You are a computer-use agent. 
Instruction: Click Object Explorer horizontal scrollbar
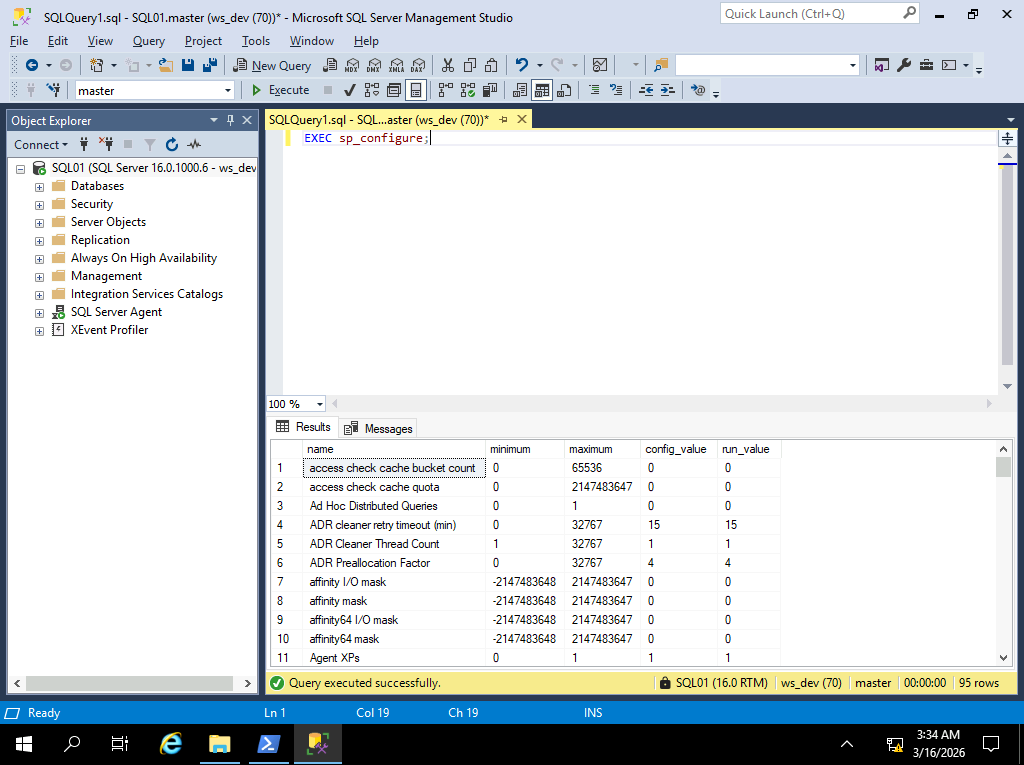click(x=129, y=683)
